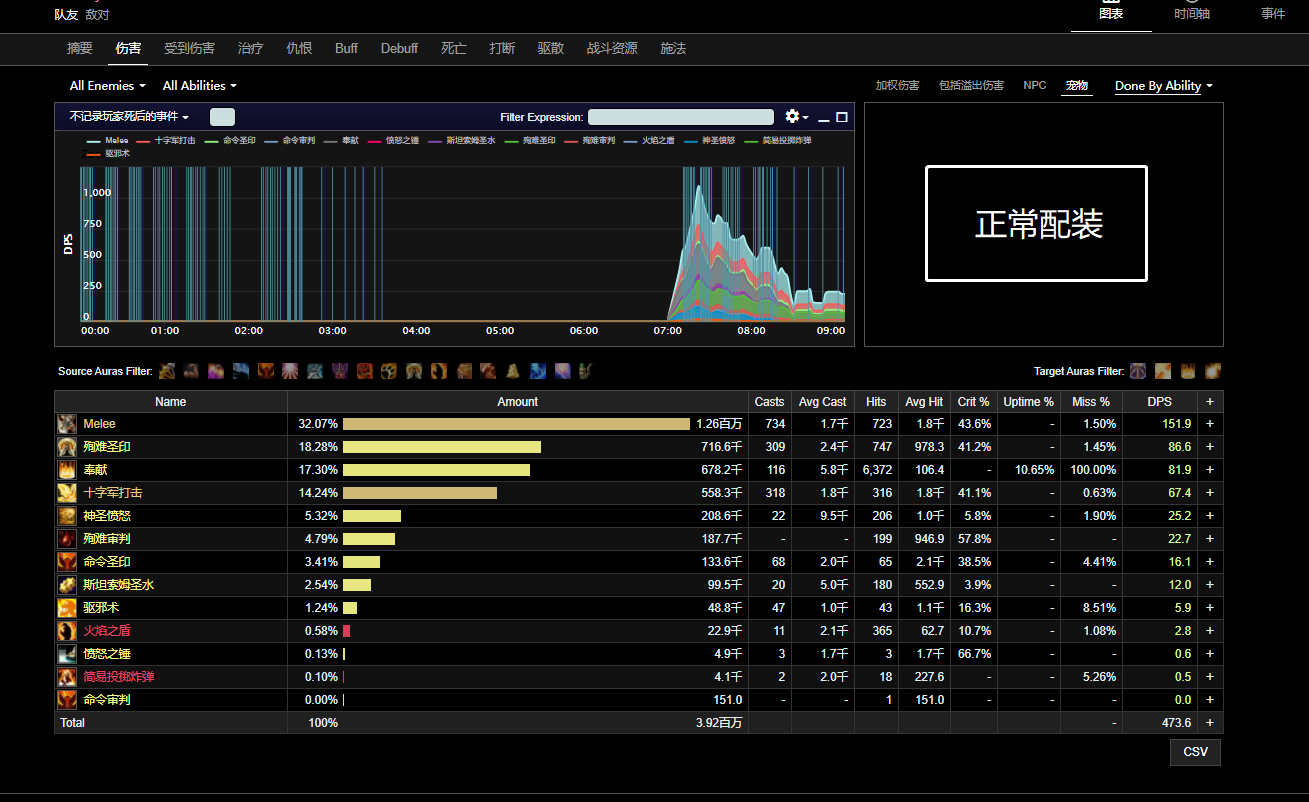1309x802 pixels.
Task: Select the second Target Auras Filter icon
Action: tap(1163, 371)
